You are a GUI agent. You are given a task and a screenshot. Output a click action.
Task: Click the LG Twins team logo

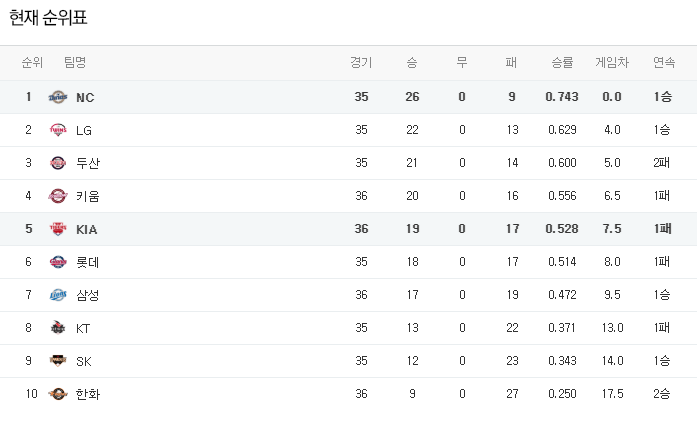click(58, 130)
